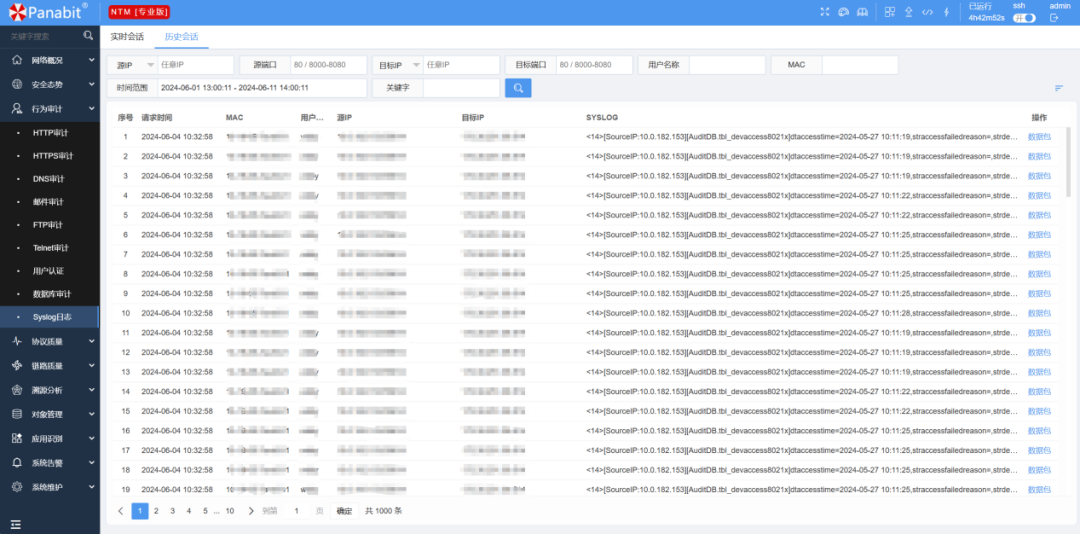Open the theme palette icon

click(844, 12)
